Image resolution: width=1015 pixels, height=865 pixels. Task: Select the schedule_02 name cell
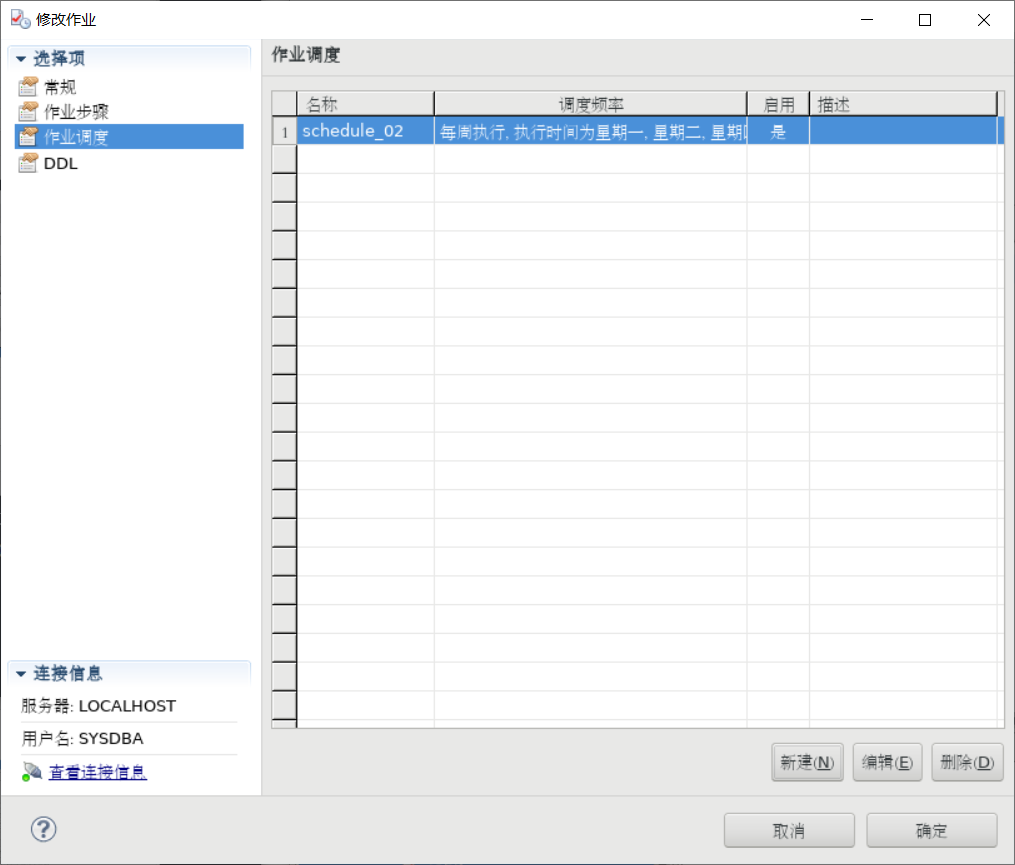coord(366,131)
